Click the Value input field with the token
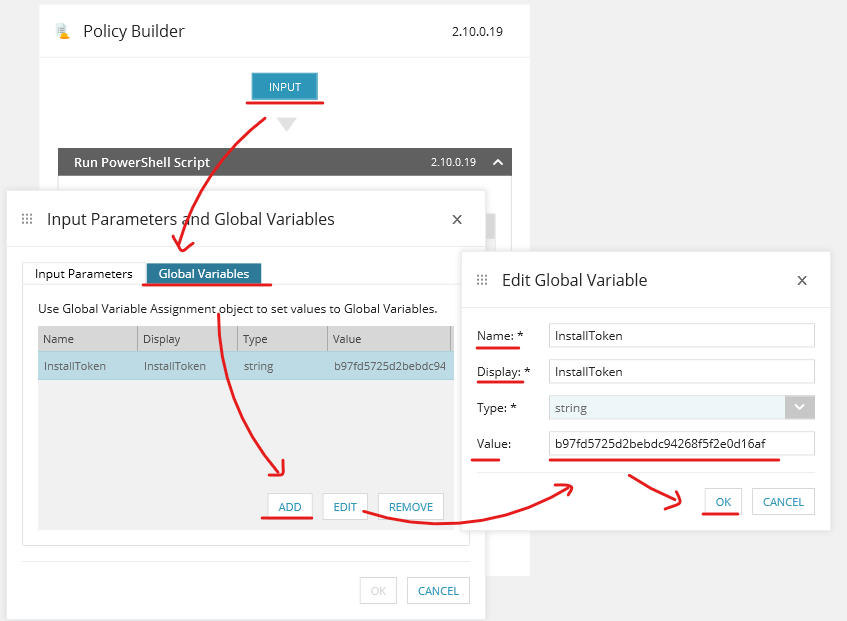 pos(682,443)
